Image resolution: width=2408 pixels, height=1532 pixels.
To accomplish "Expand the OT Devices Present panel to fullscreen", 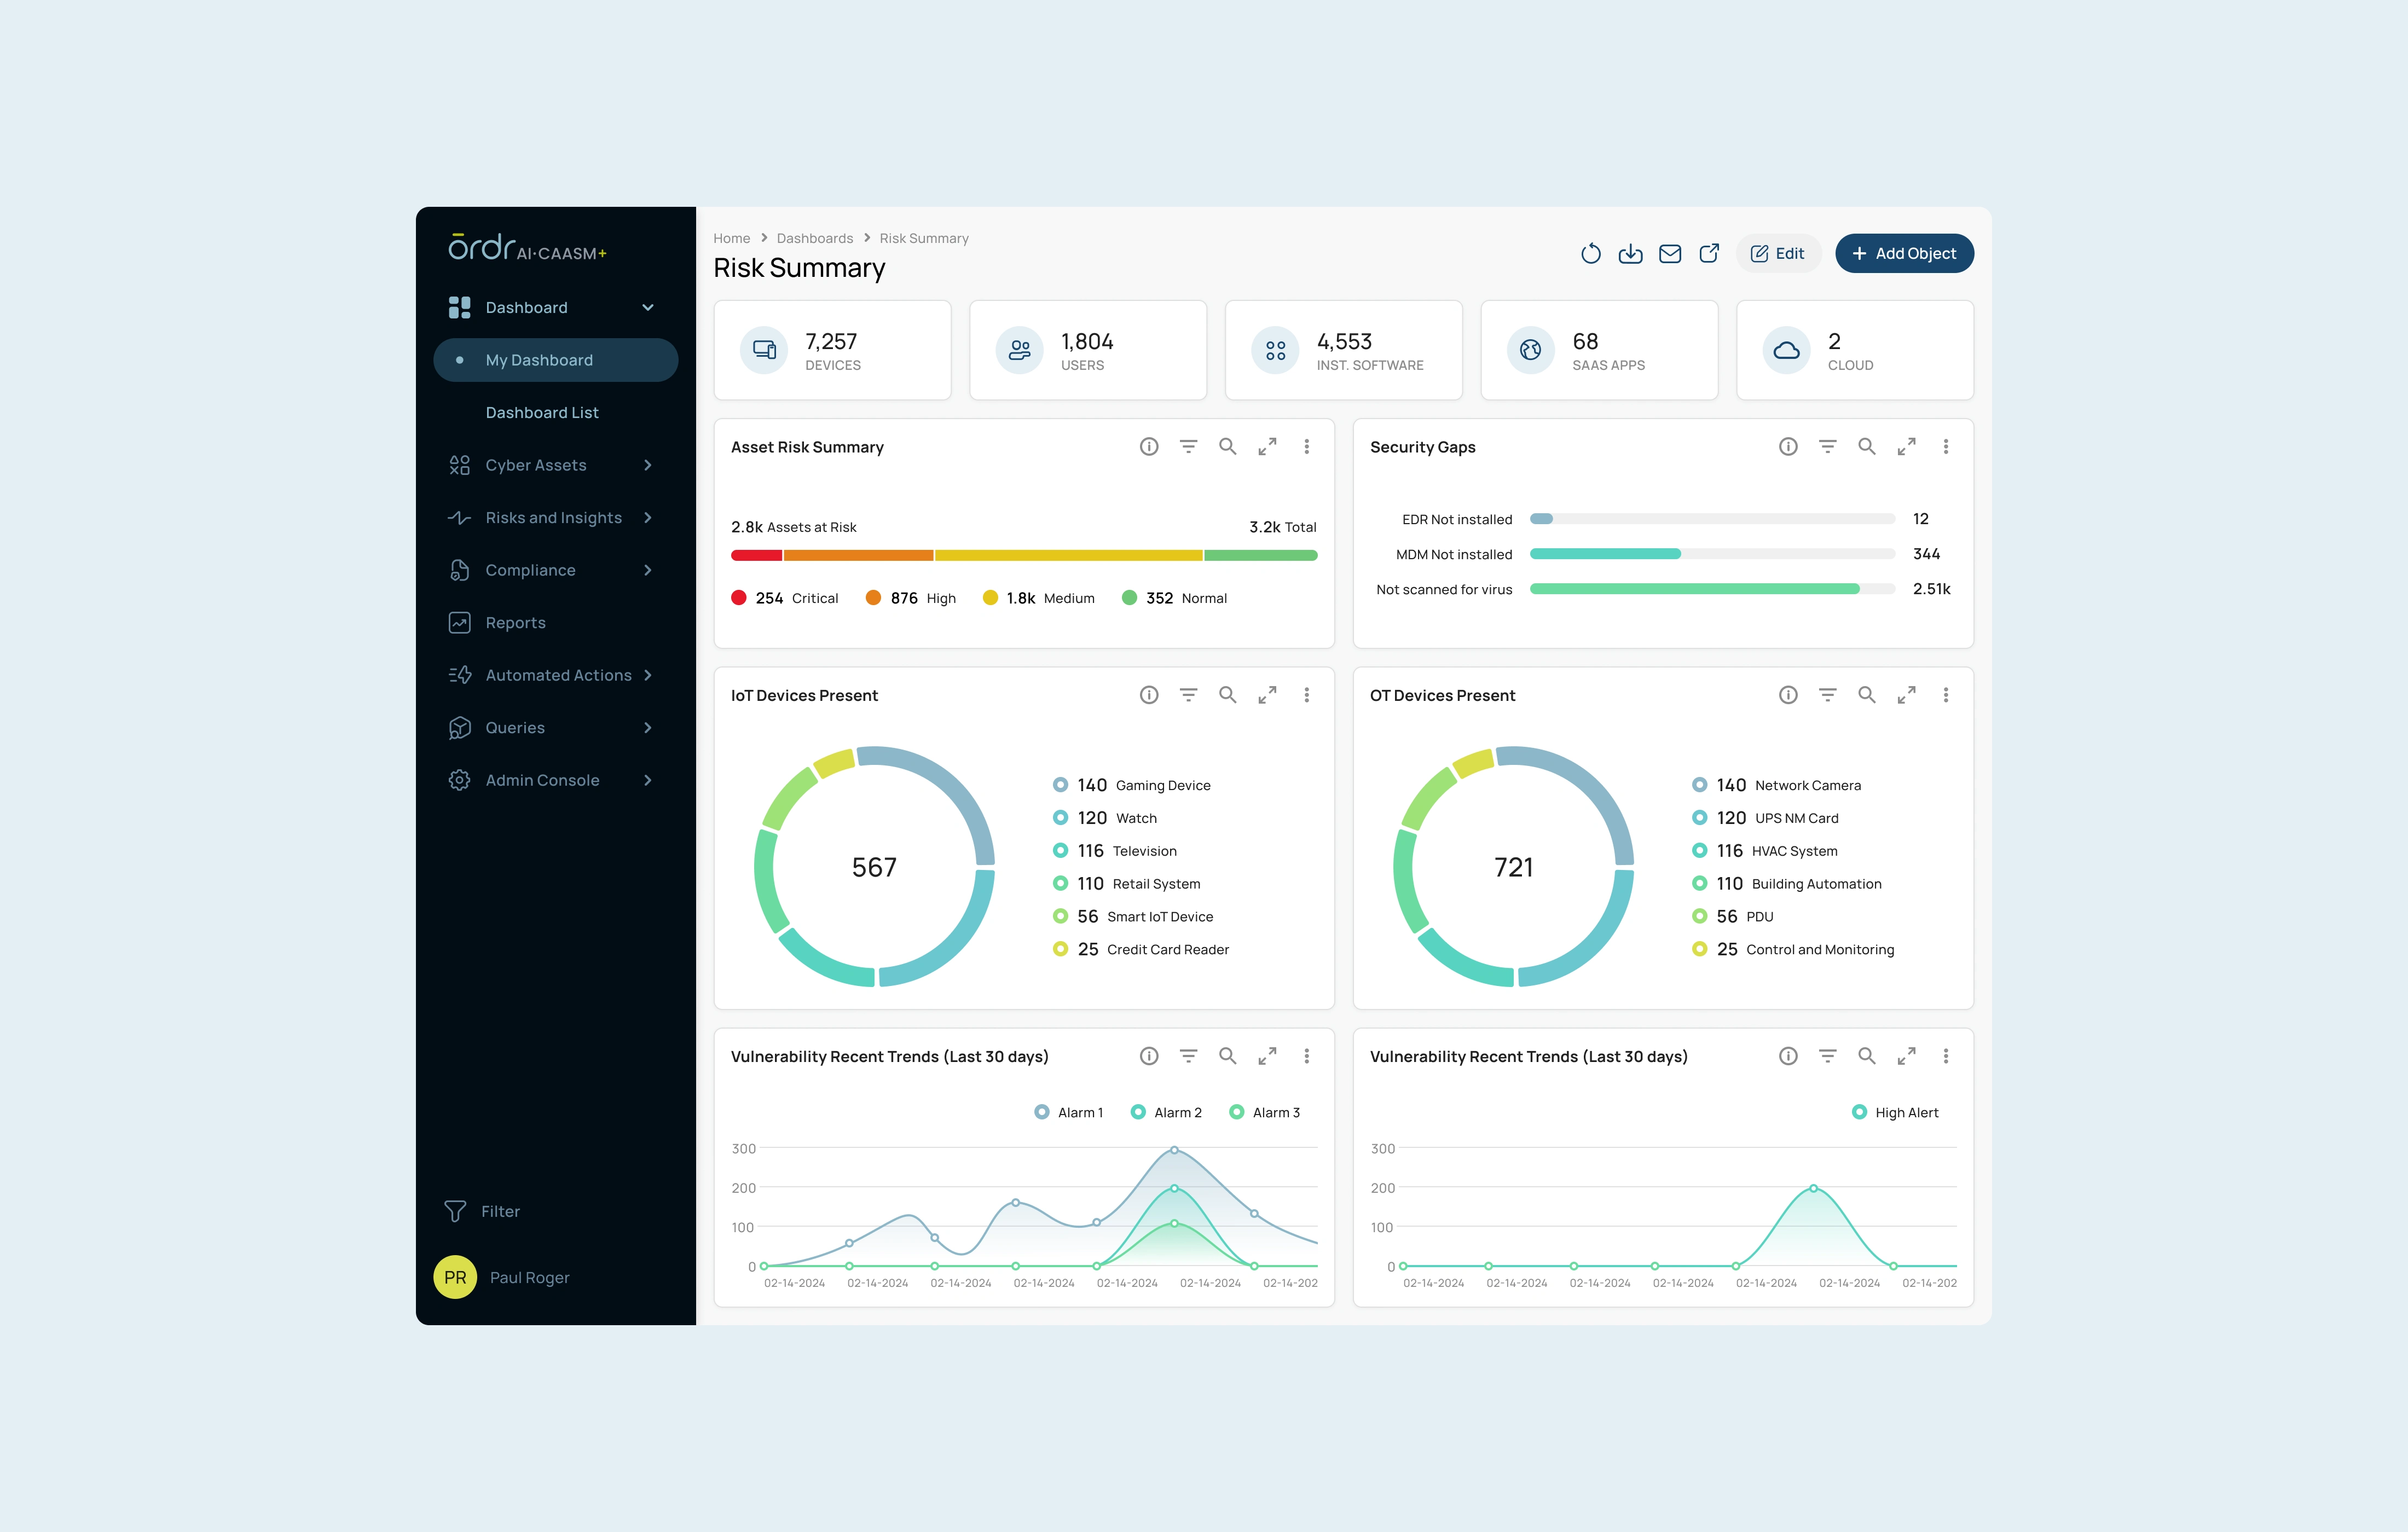I will click(x=1906, y=695).
